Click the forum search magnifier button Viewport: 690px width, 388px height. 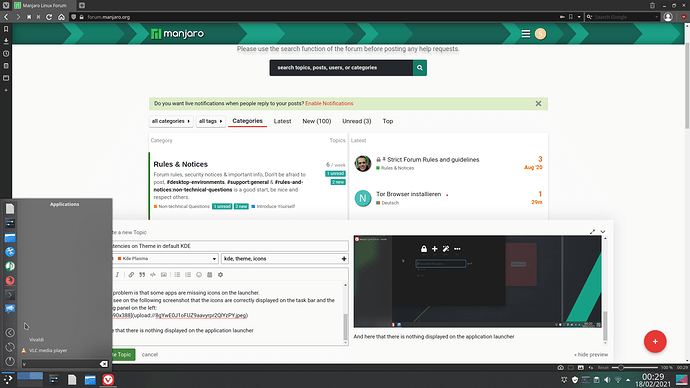tap(420, 68)
